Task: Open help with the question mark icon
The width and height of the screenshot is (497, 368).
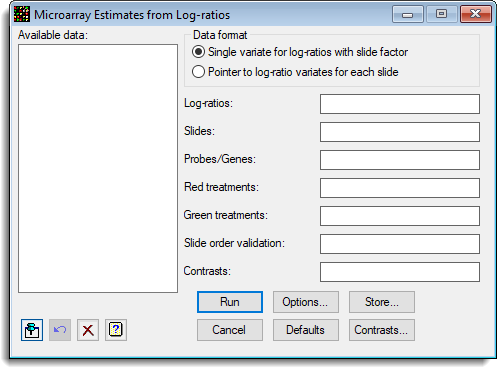Action: click(x=116, y=330)
